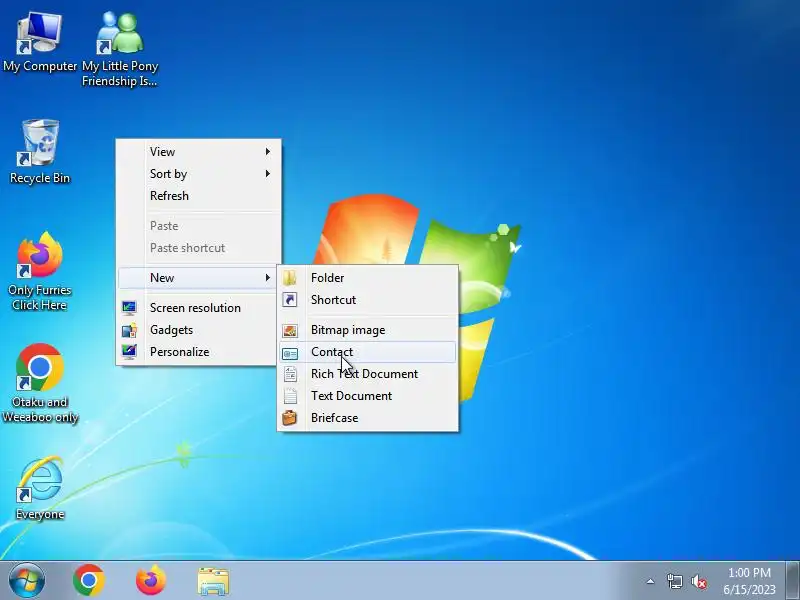The image size is (800, 600).
Task: Open Gadgets from the context menu
Action: 199,330
